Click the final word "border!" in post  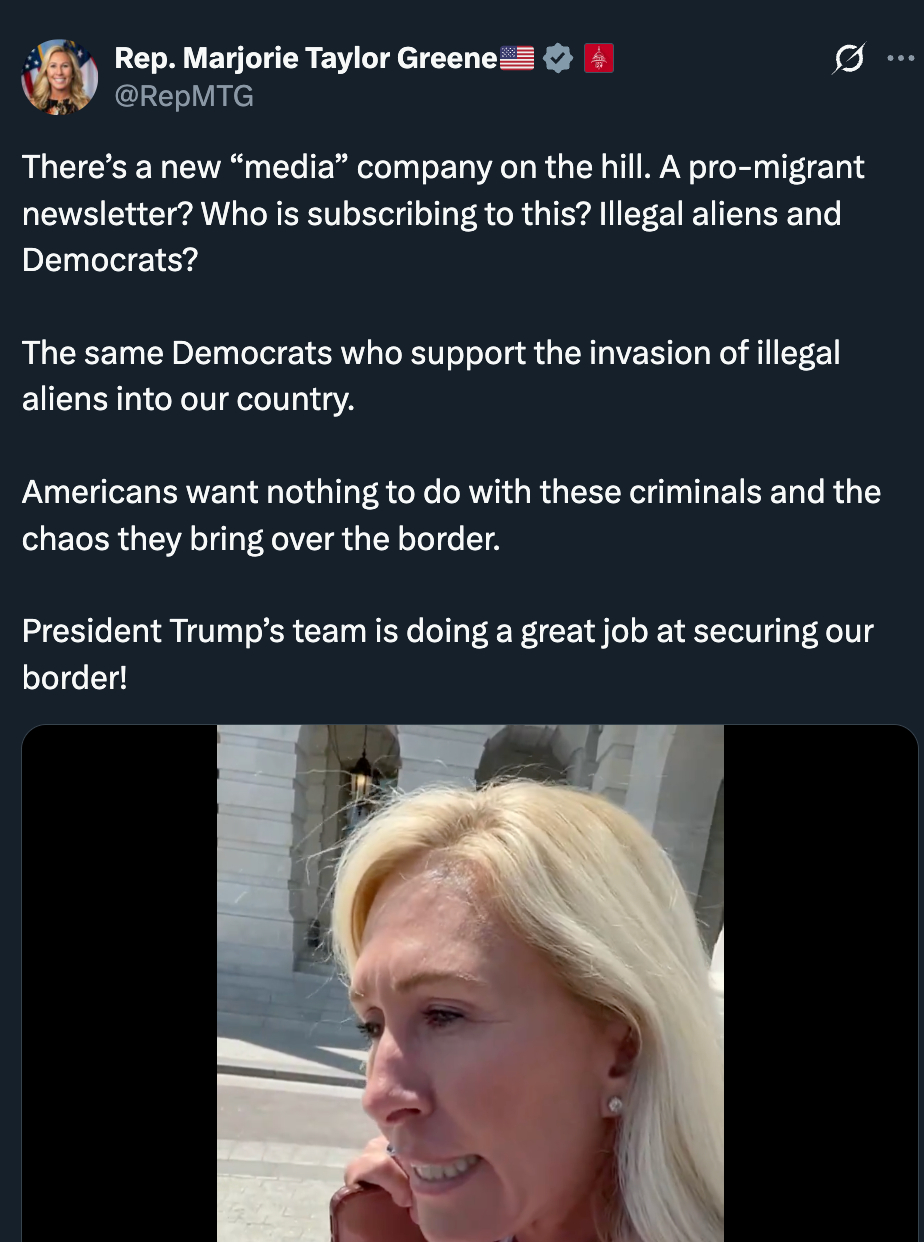tap(75, 677)
